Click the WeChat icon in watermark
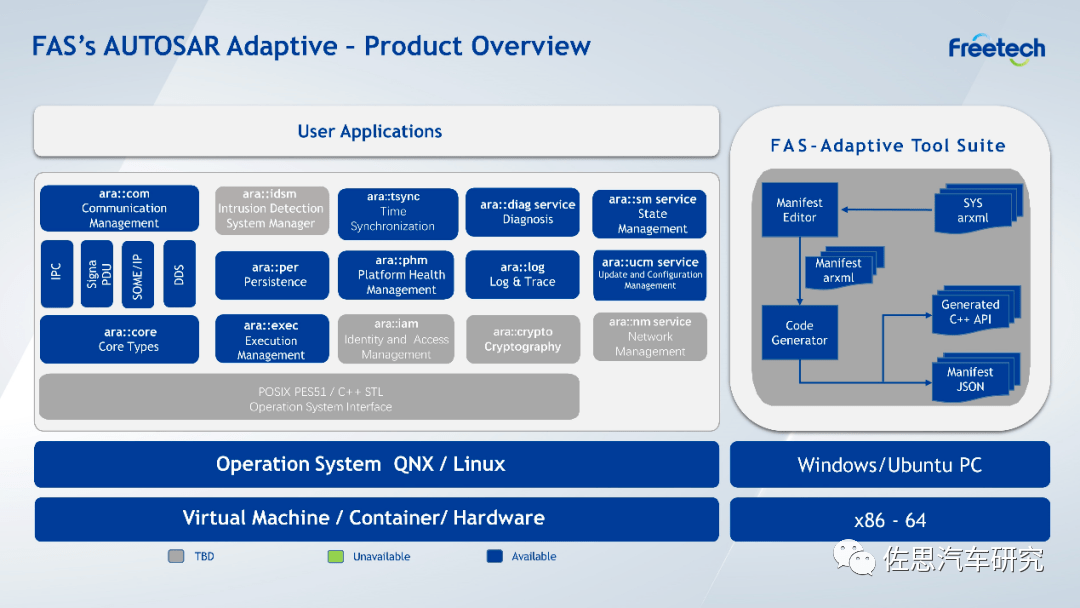This screenshot has height=608, width=1080. (857, 556)
